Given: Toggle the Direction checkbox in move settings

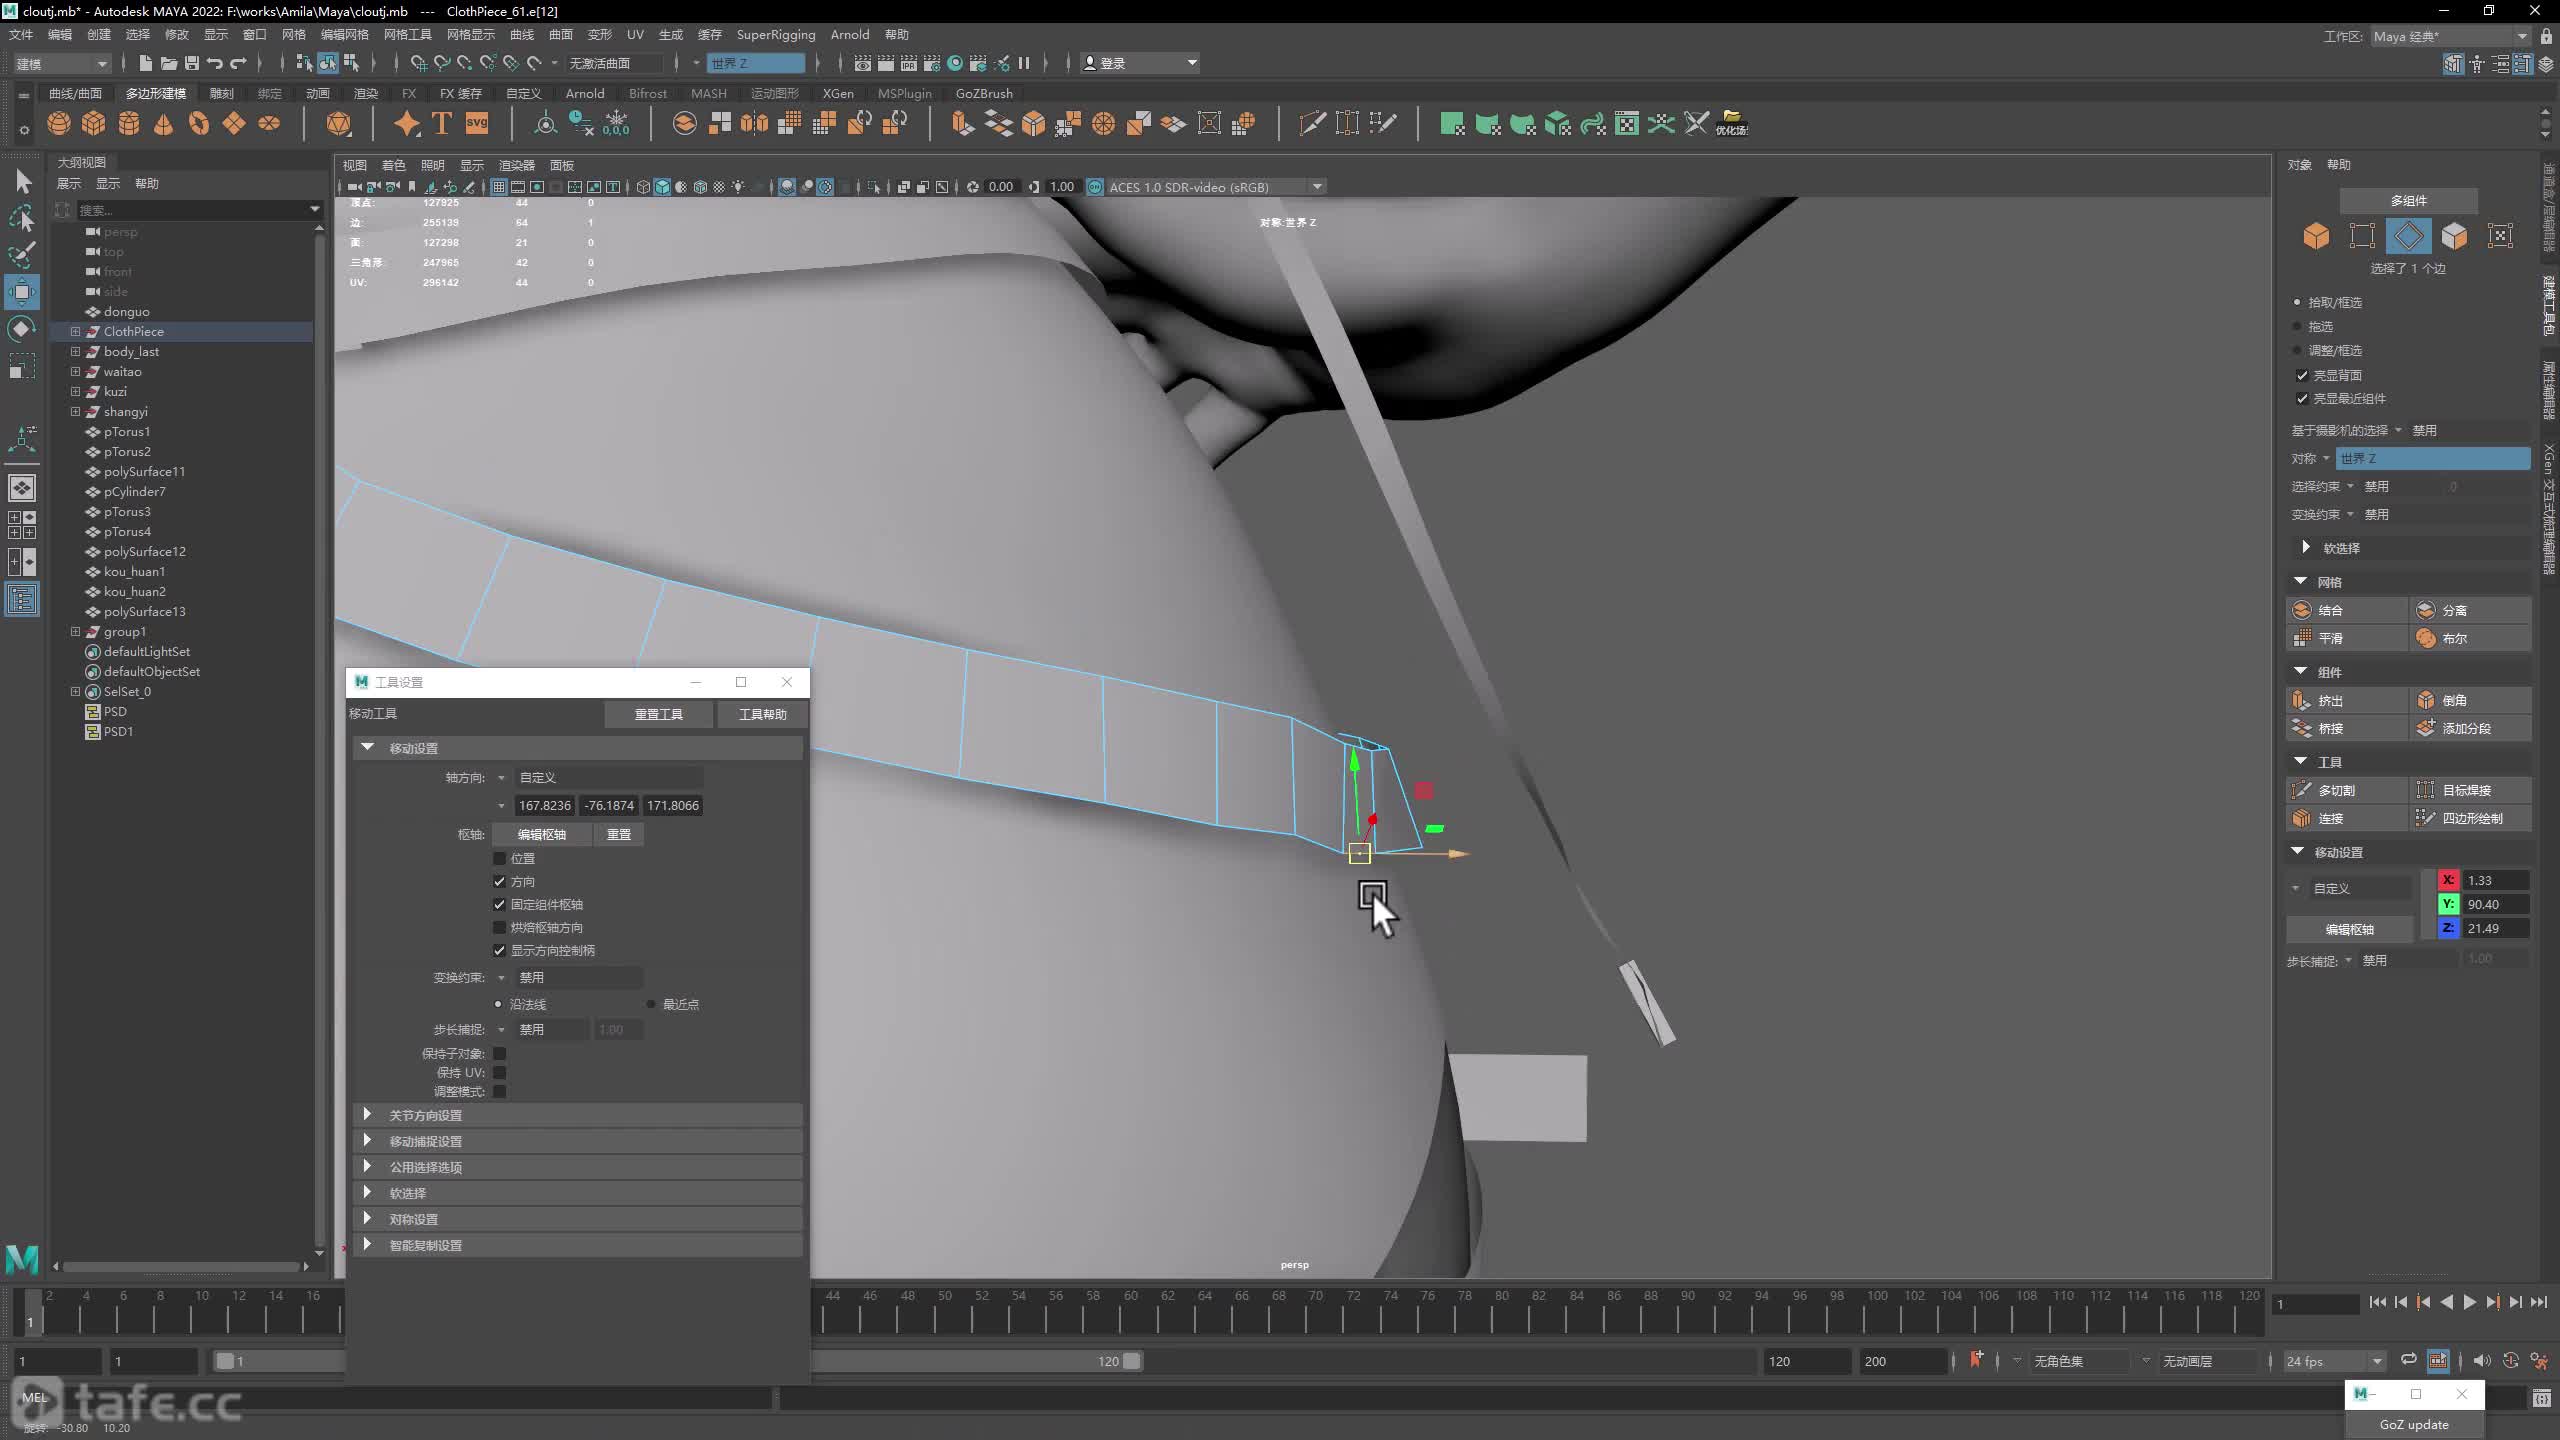Looking at the screenshot, I should click(499, 881).
